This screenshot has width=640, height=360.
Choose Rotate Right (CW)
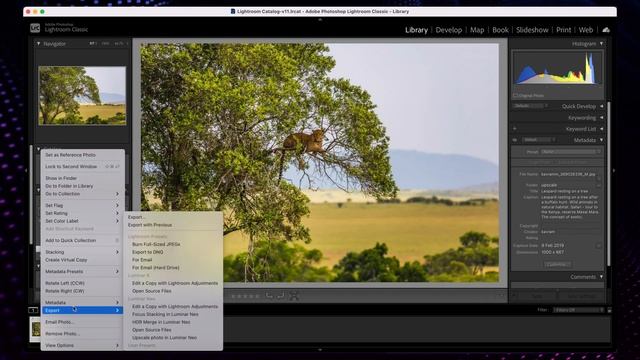click(x=82, y=291)
